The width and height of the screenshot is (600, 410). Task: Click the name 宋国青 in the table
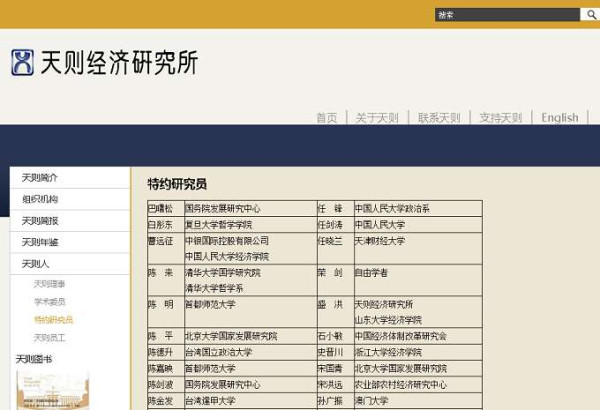(x=330, y=368)
